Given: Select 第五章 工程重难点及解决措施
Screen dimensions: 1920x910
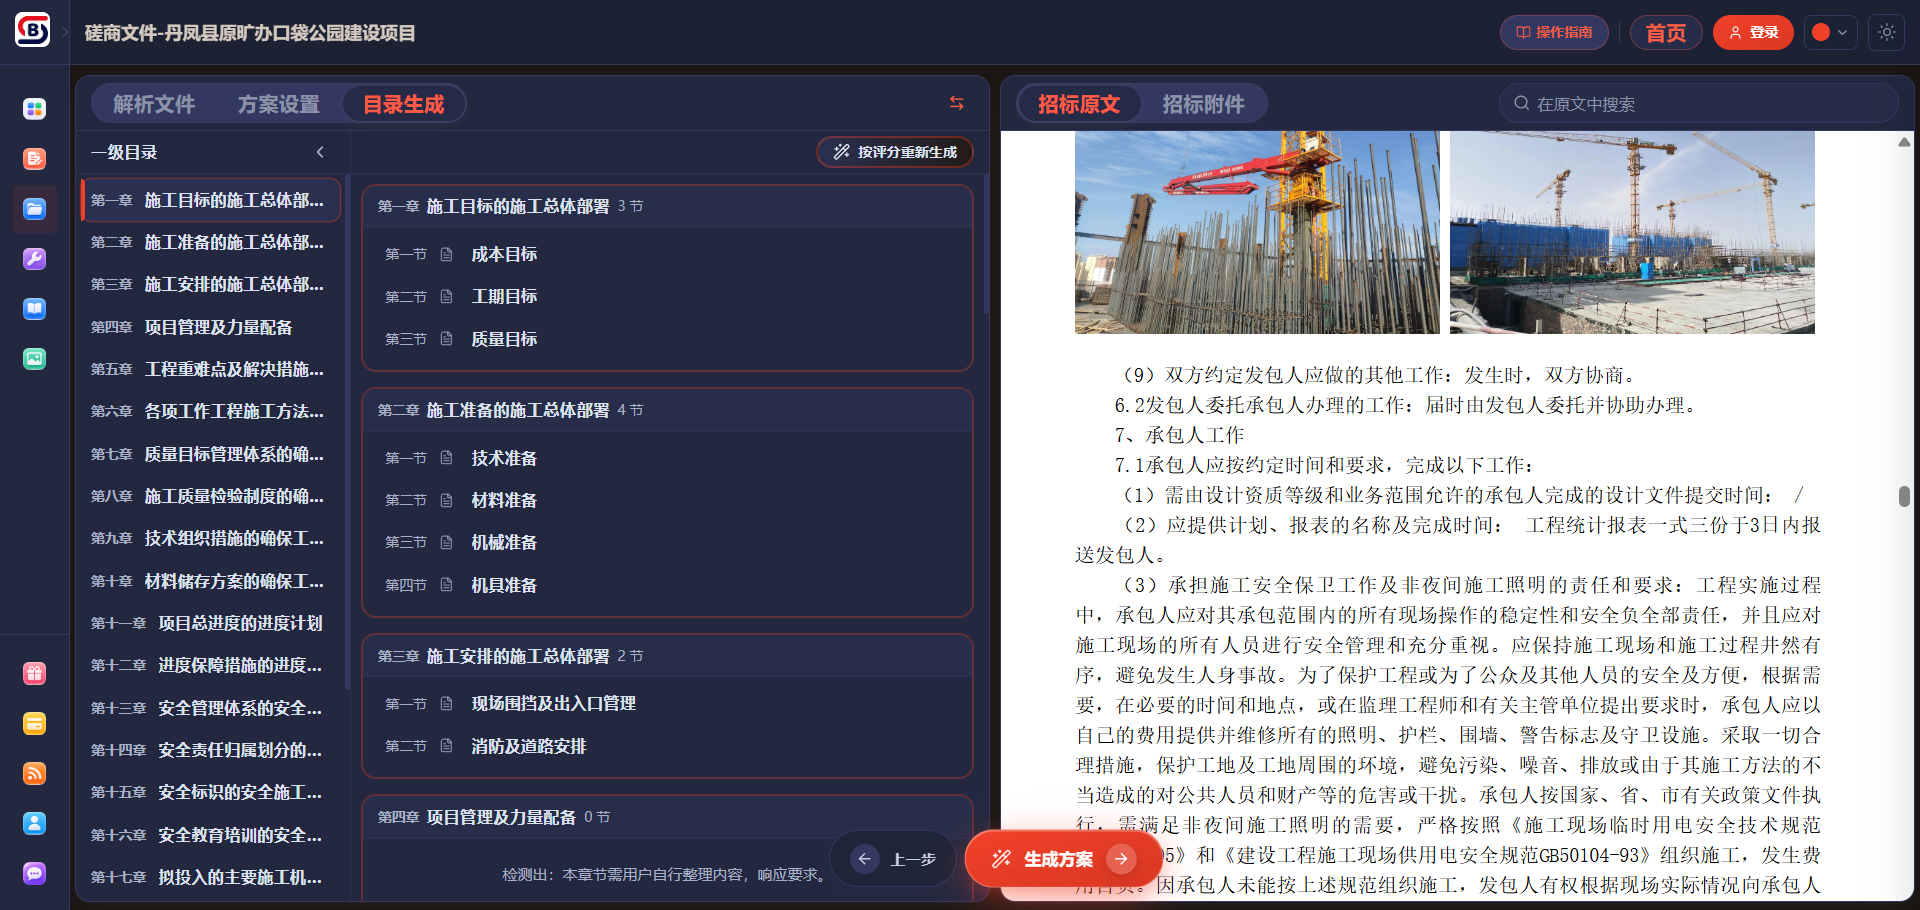Looking at the screenshot, I should click(211, 369).
